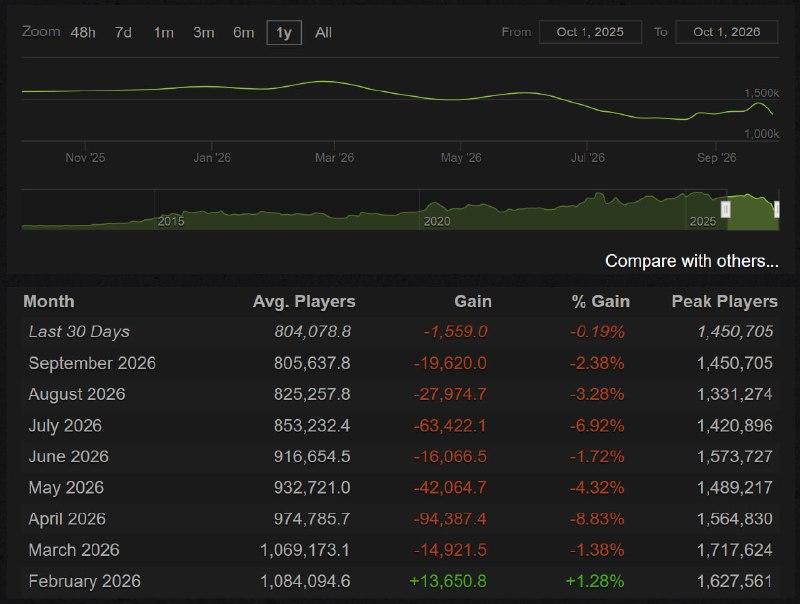
Task: Click average players value 804,078.8
Action: click(x=313, y=332)
